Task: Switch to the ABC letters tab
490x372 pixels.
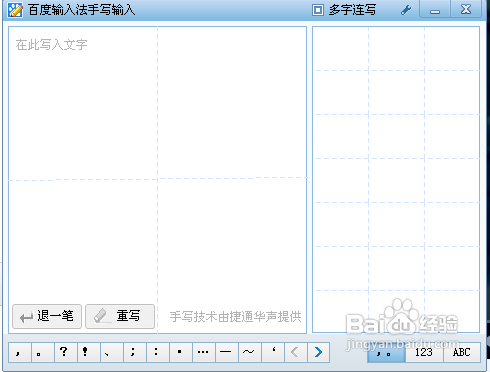Action: coord(462,352)
